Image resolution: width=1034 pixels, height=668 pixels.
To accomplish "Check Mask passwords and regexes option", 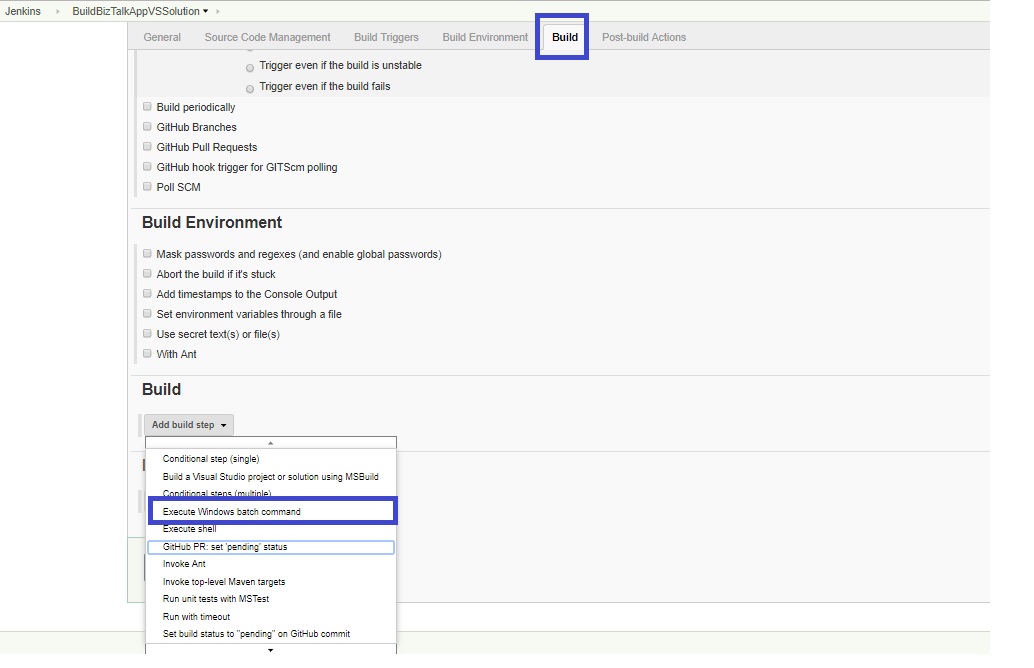I will click(147, 253).
